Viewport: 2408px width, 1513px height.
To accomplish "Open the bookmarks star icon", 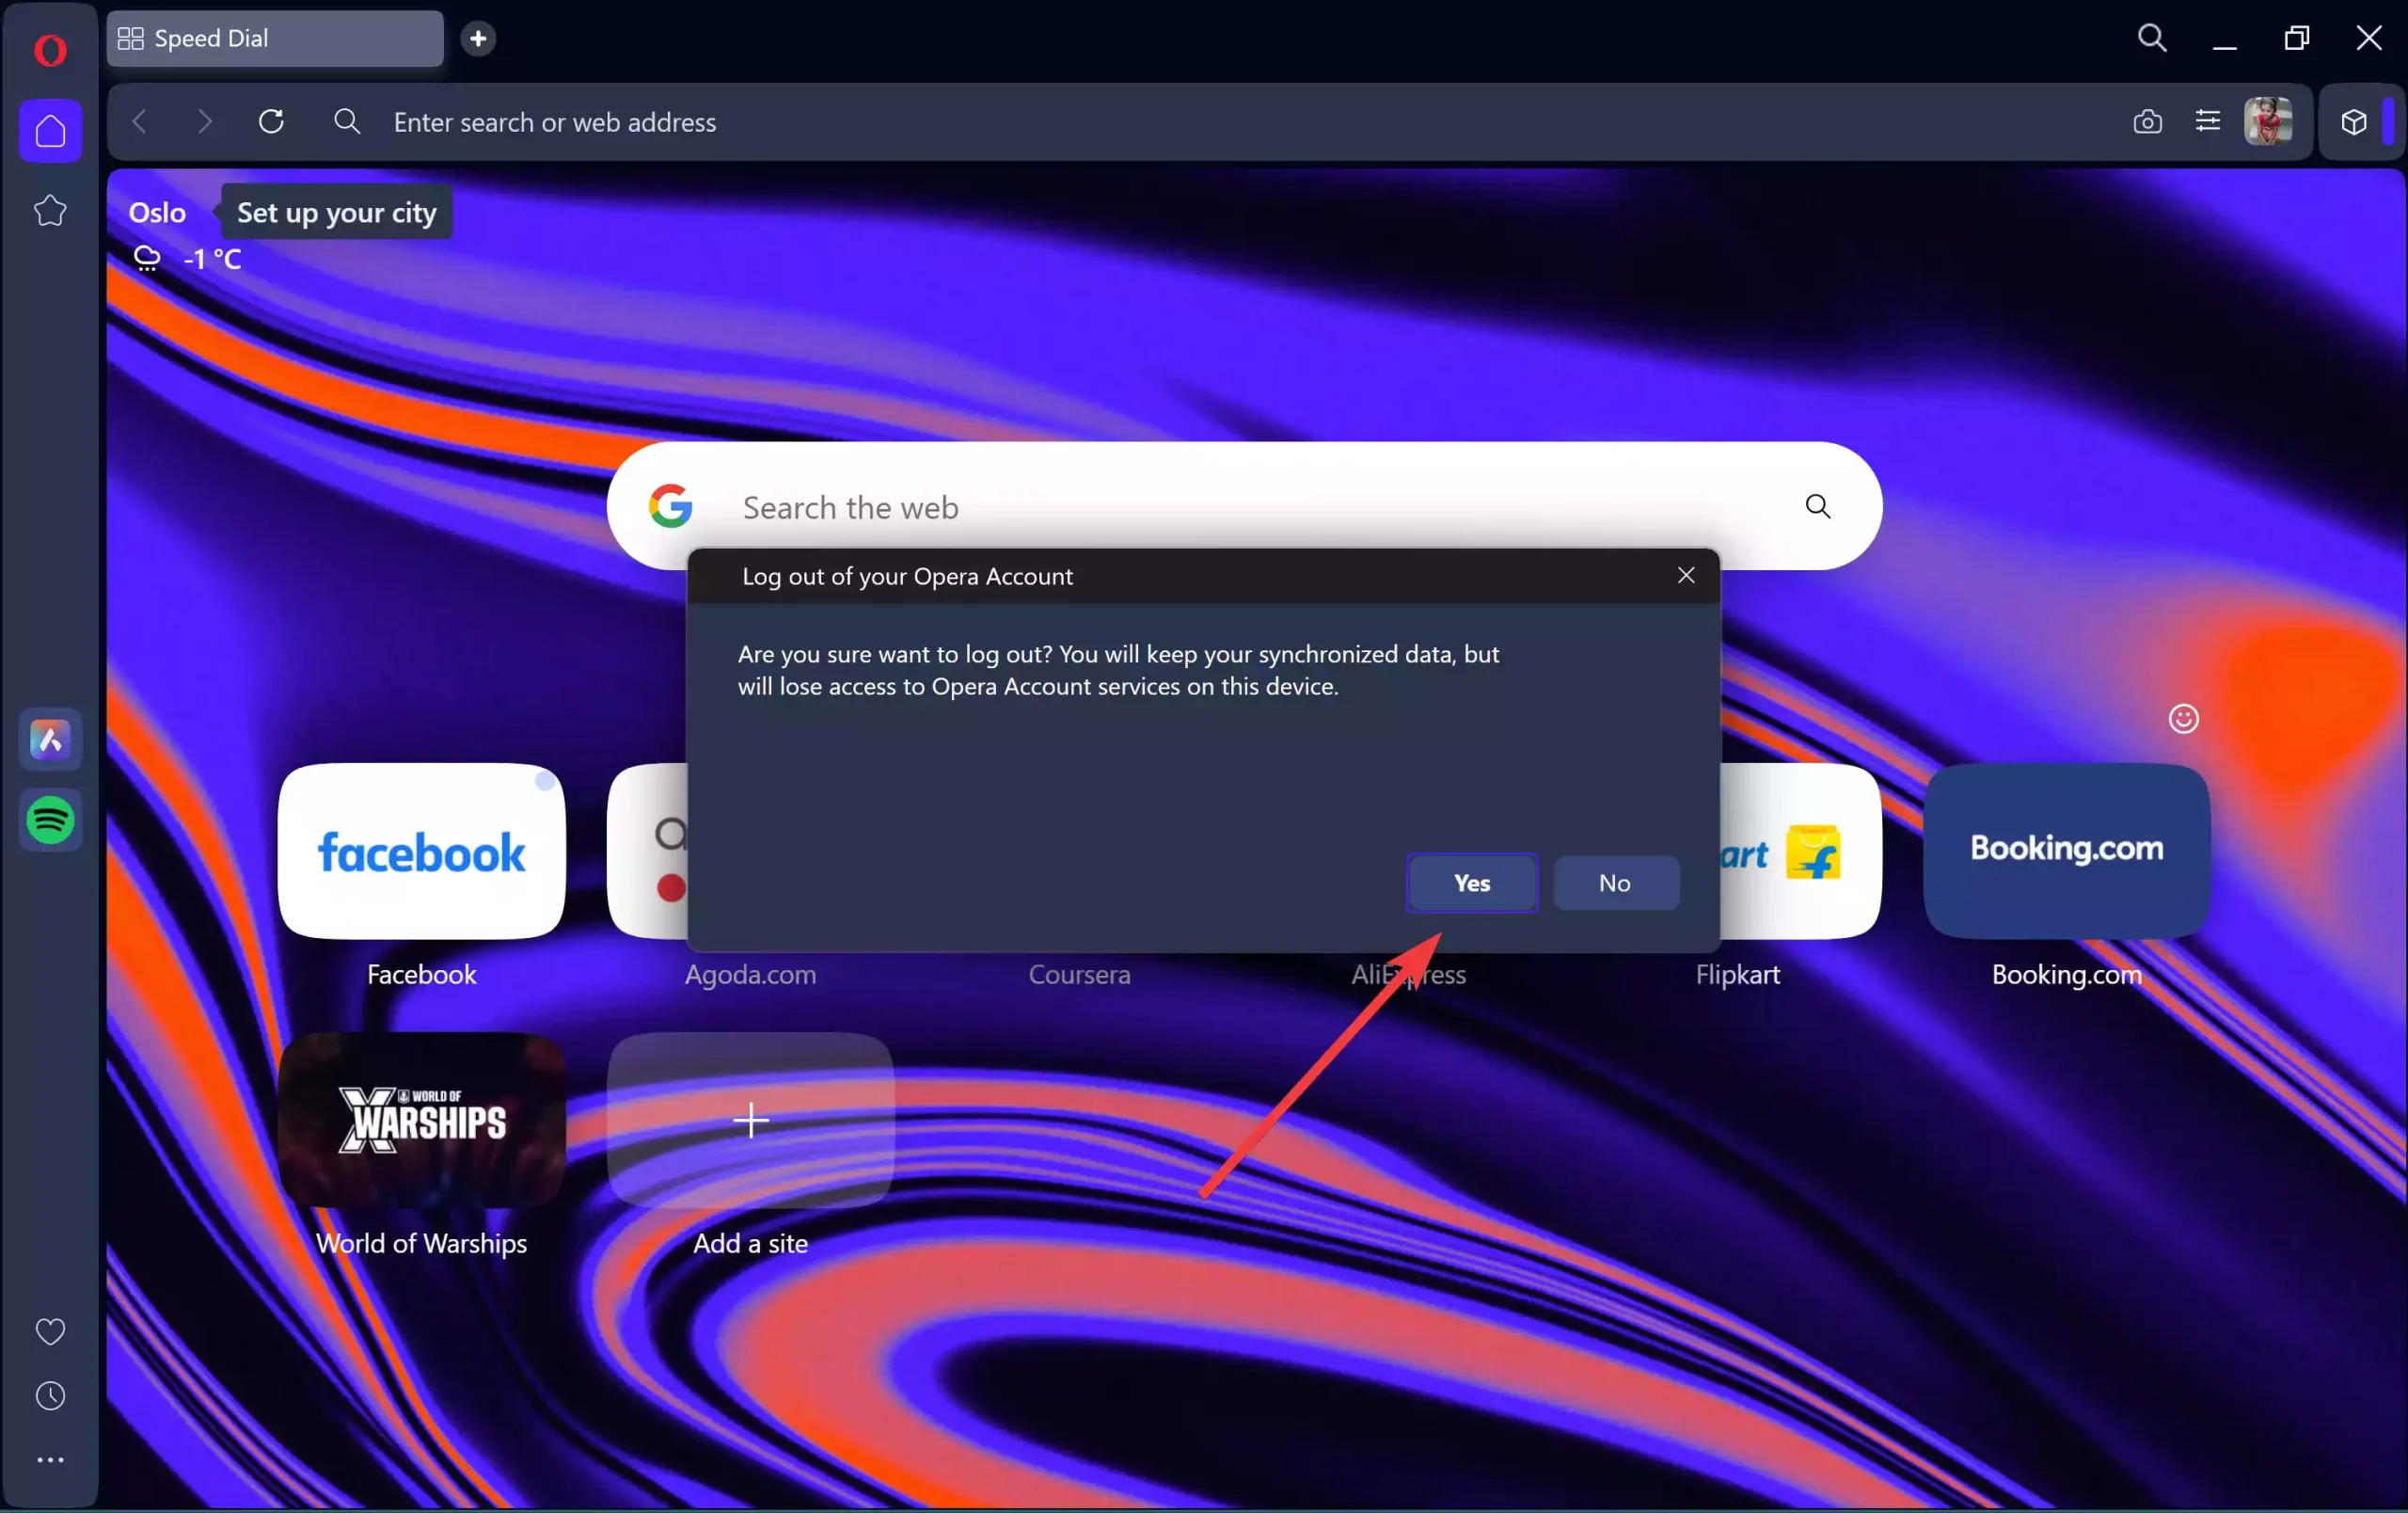I will pyautogui.click(x=50, y=211).
